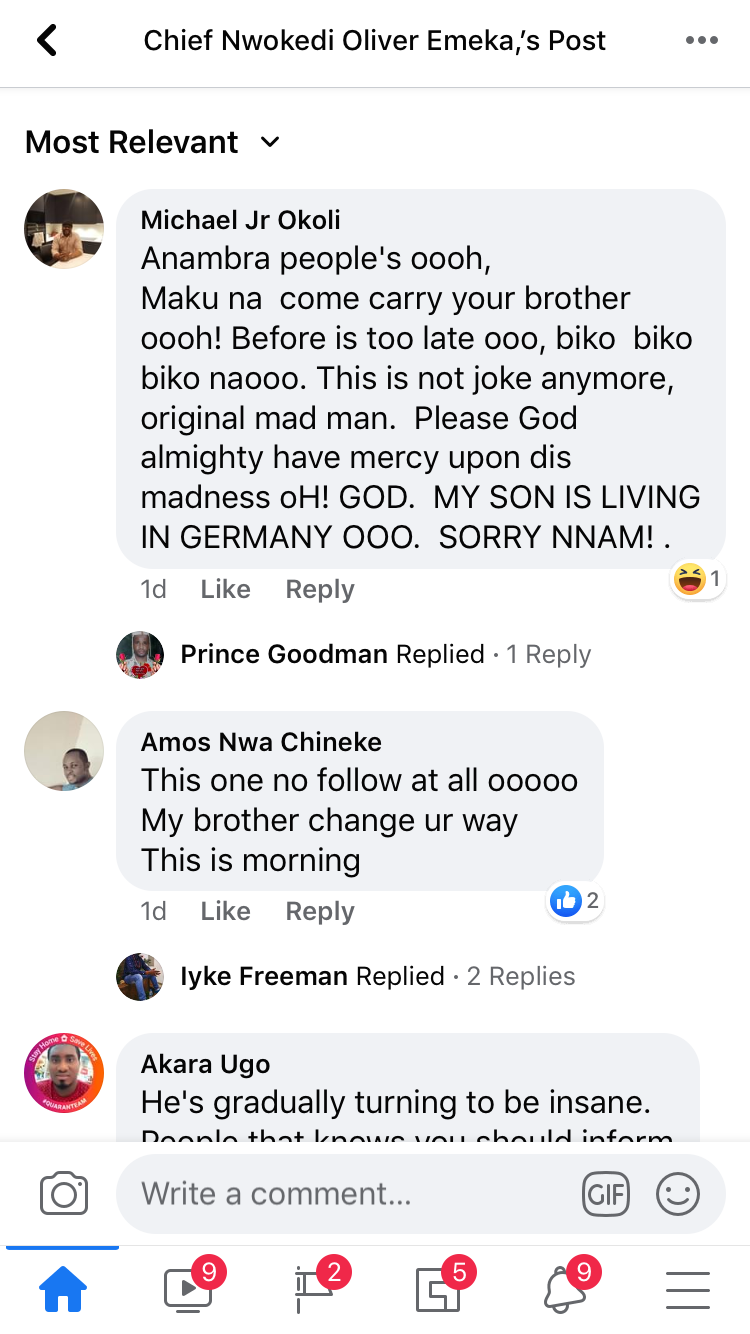This screenshot has width=750, height=1334.
Task: Open the Watch video tab
Action: (189, 1290)
